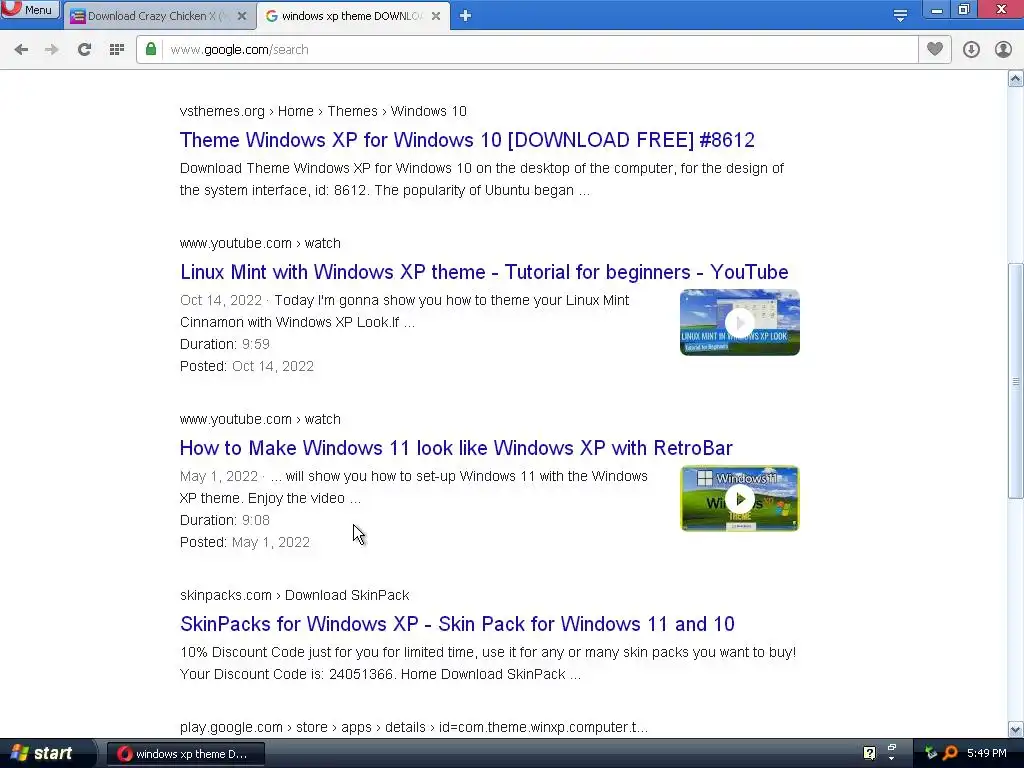Viewport: 1024px width, 768px height.
Task: Click the orange magnifier tray icon
Action: pos(950,753)
